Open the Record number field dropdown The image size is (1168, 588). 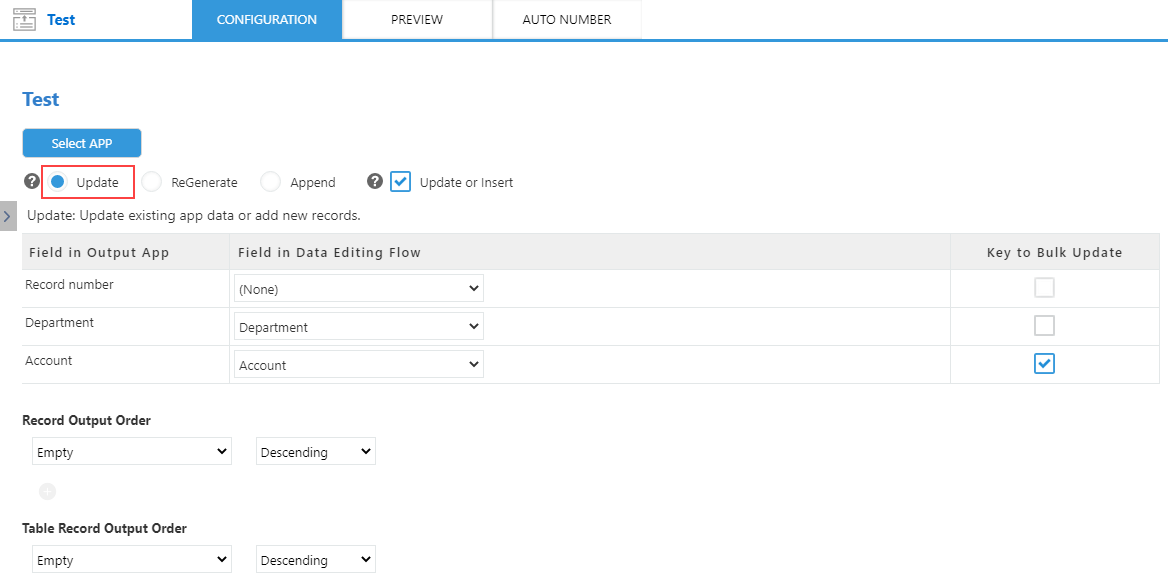[x=358, y=288]
